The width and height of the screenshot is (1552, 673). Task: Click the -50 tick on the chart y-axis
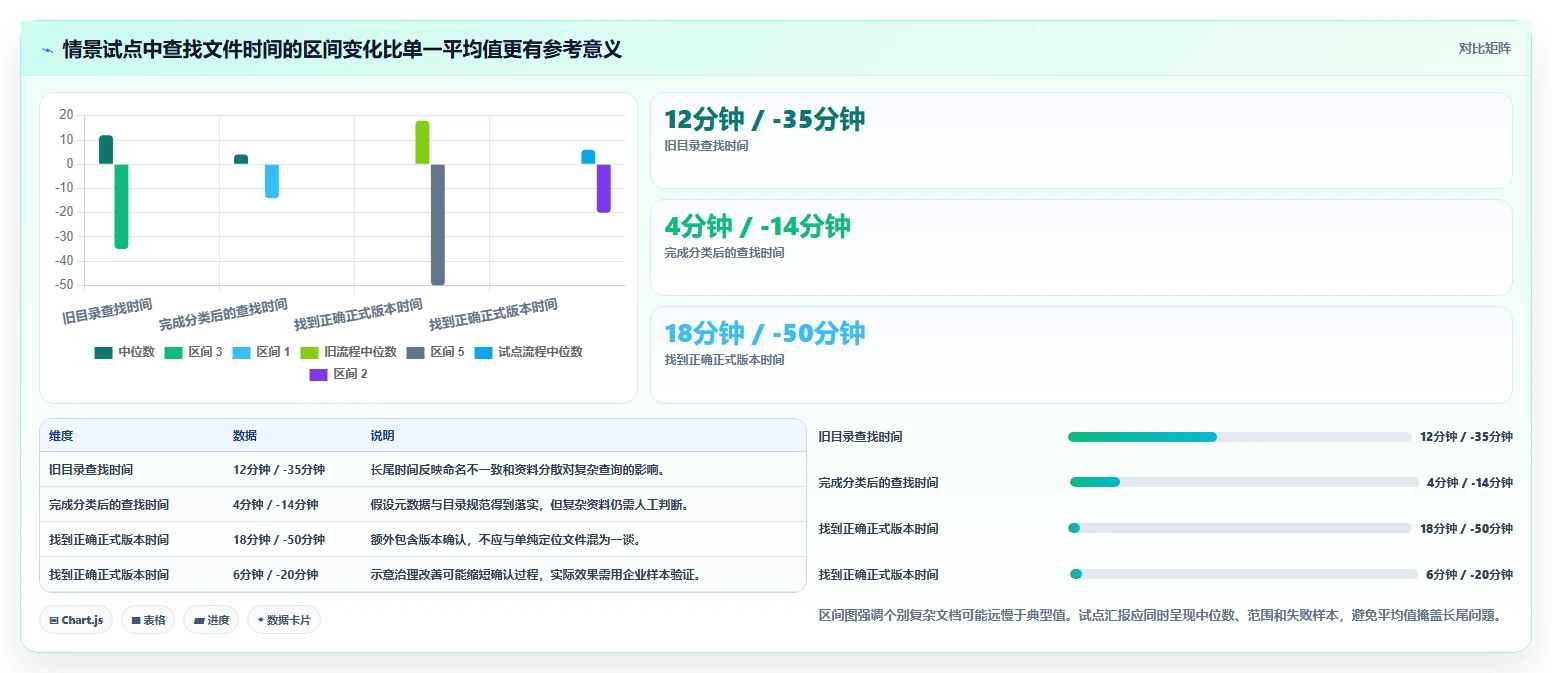(x=64, y=285)
